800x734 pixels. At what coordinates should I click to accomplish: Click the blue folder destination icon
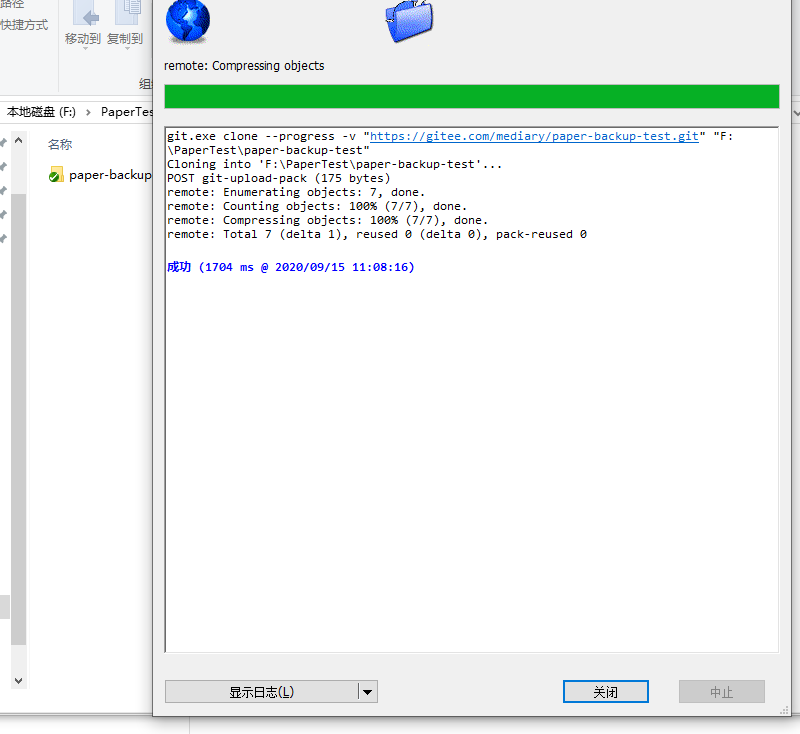pyautogui.click(x=409, y=21)
